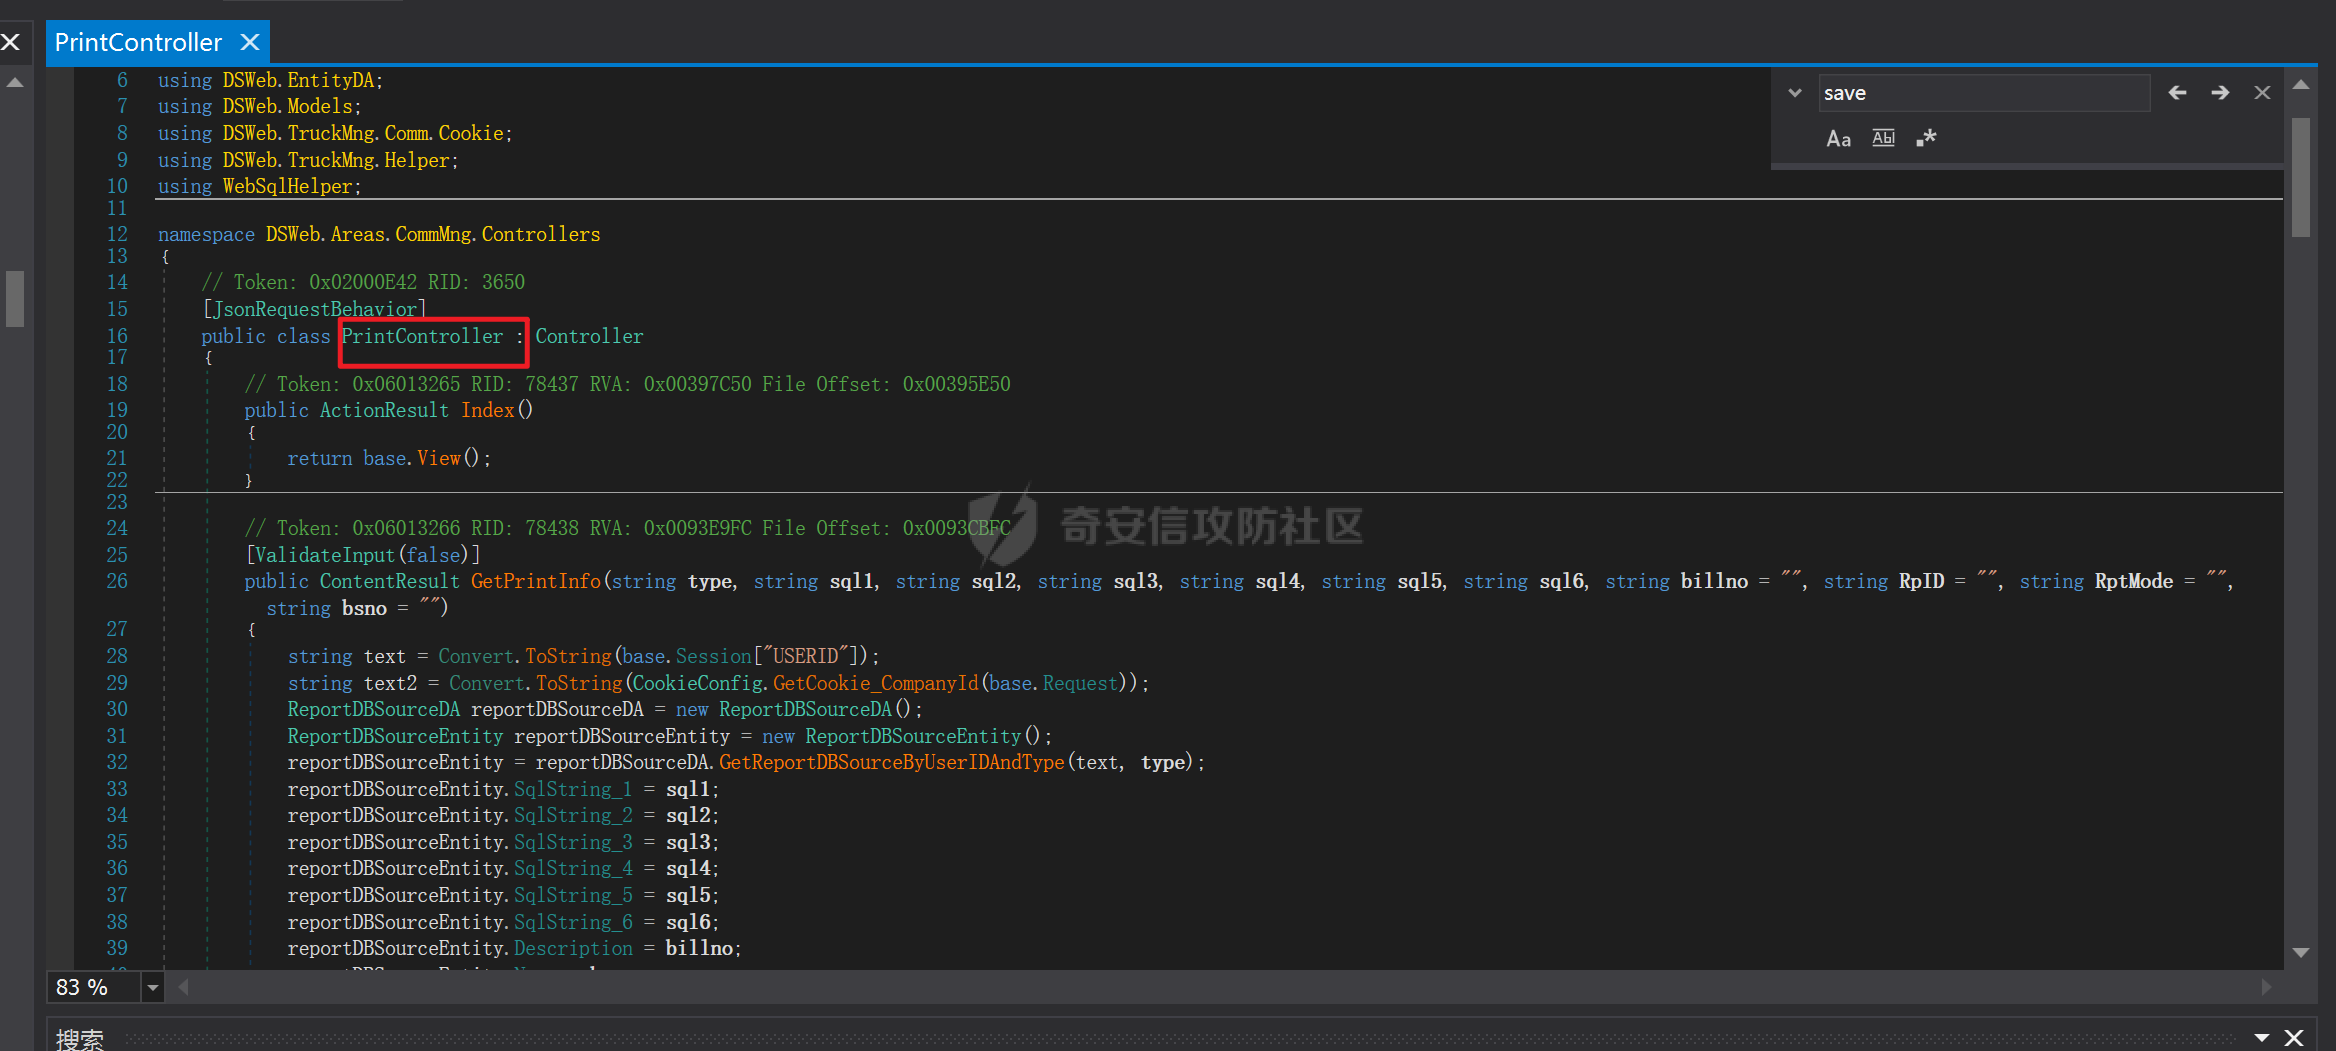Open the 83 % zoom dropdown
Viewport: 2336px width, 1051px height.
point(153,988)
